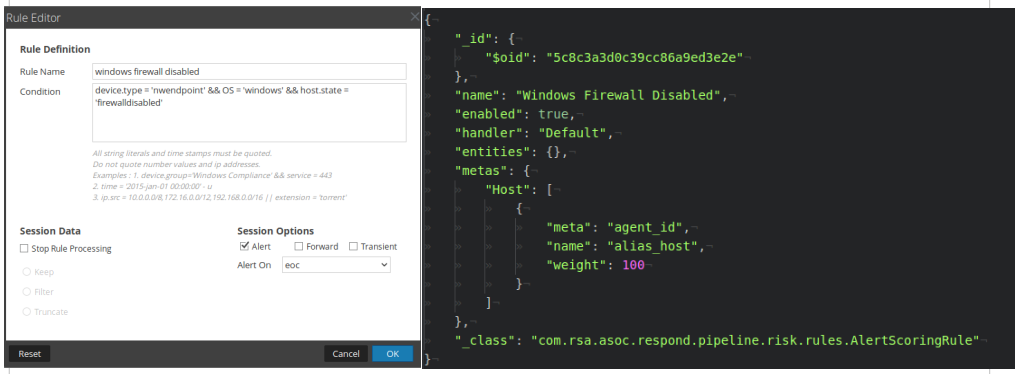Click the Session Options heading
The height and width of the screenshot is (374, 1020).
(x=275, y=231)
